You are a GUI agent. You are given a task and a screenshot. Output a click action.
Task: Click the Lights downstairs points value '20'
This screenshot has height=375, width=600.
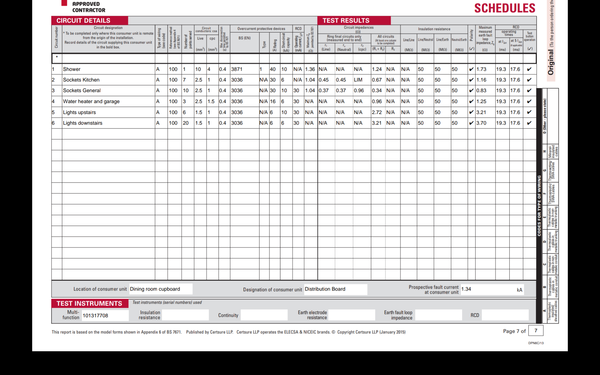point(186,123)
